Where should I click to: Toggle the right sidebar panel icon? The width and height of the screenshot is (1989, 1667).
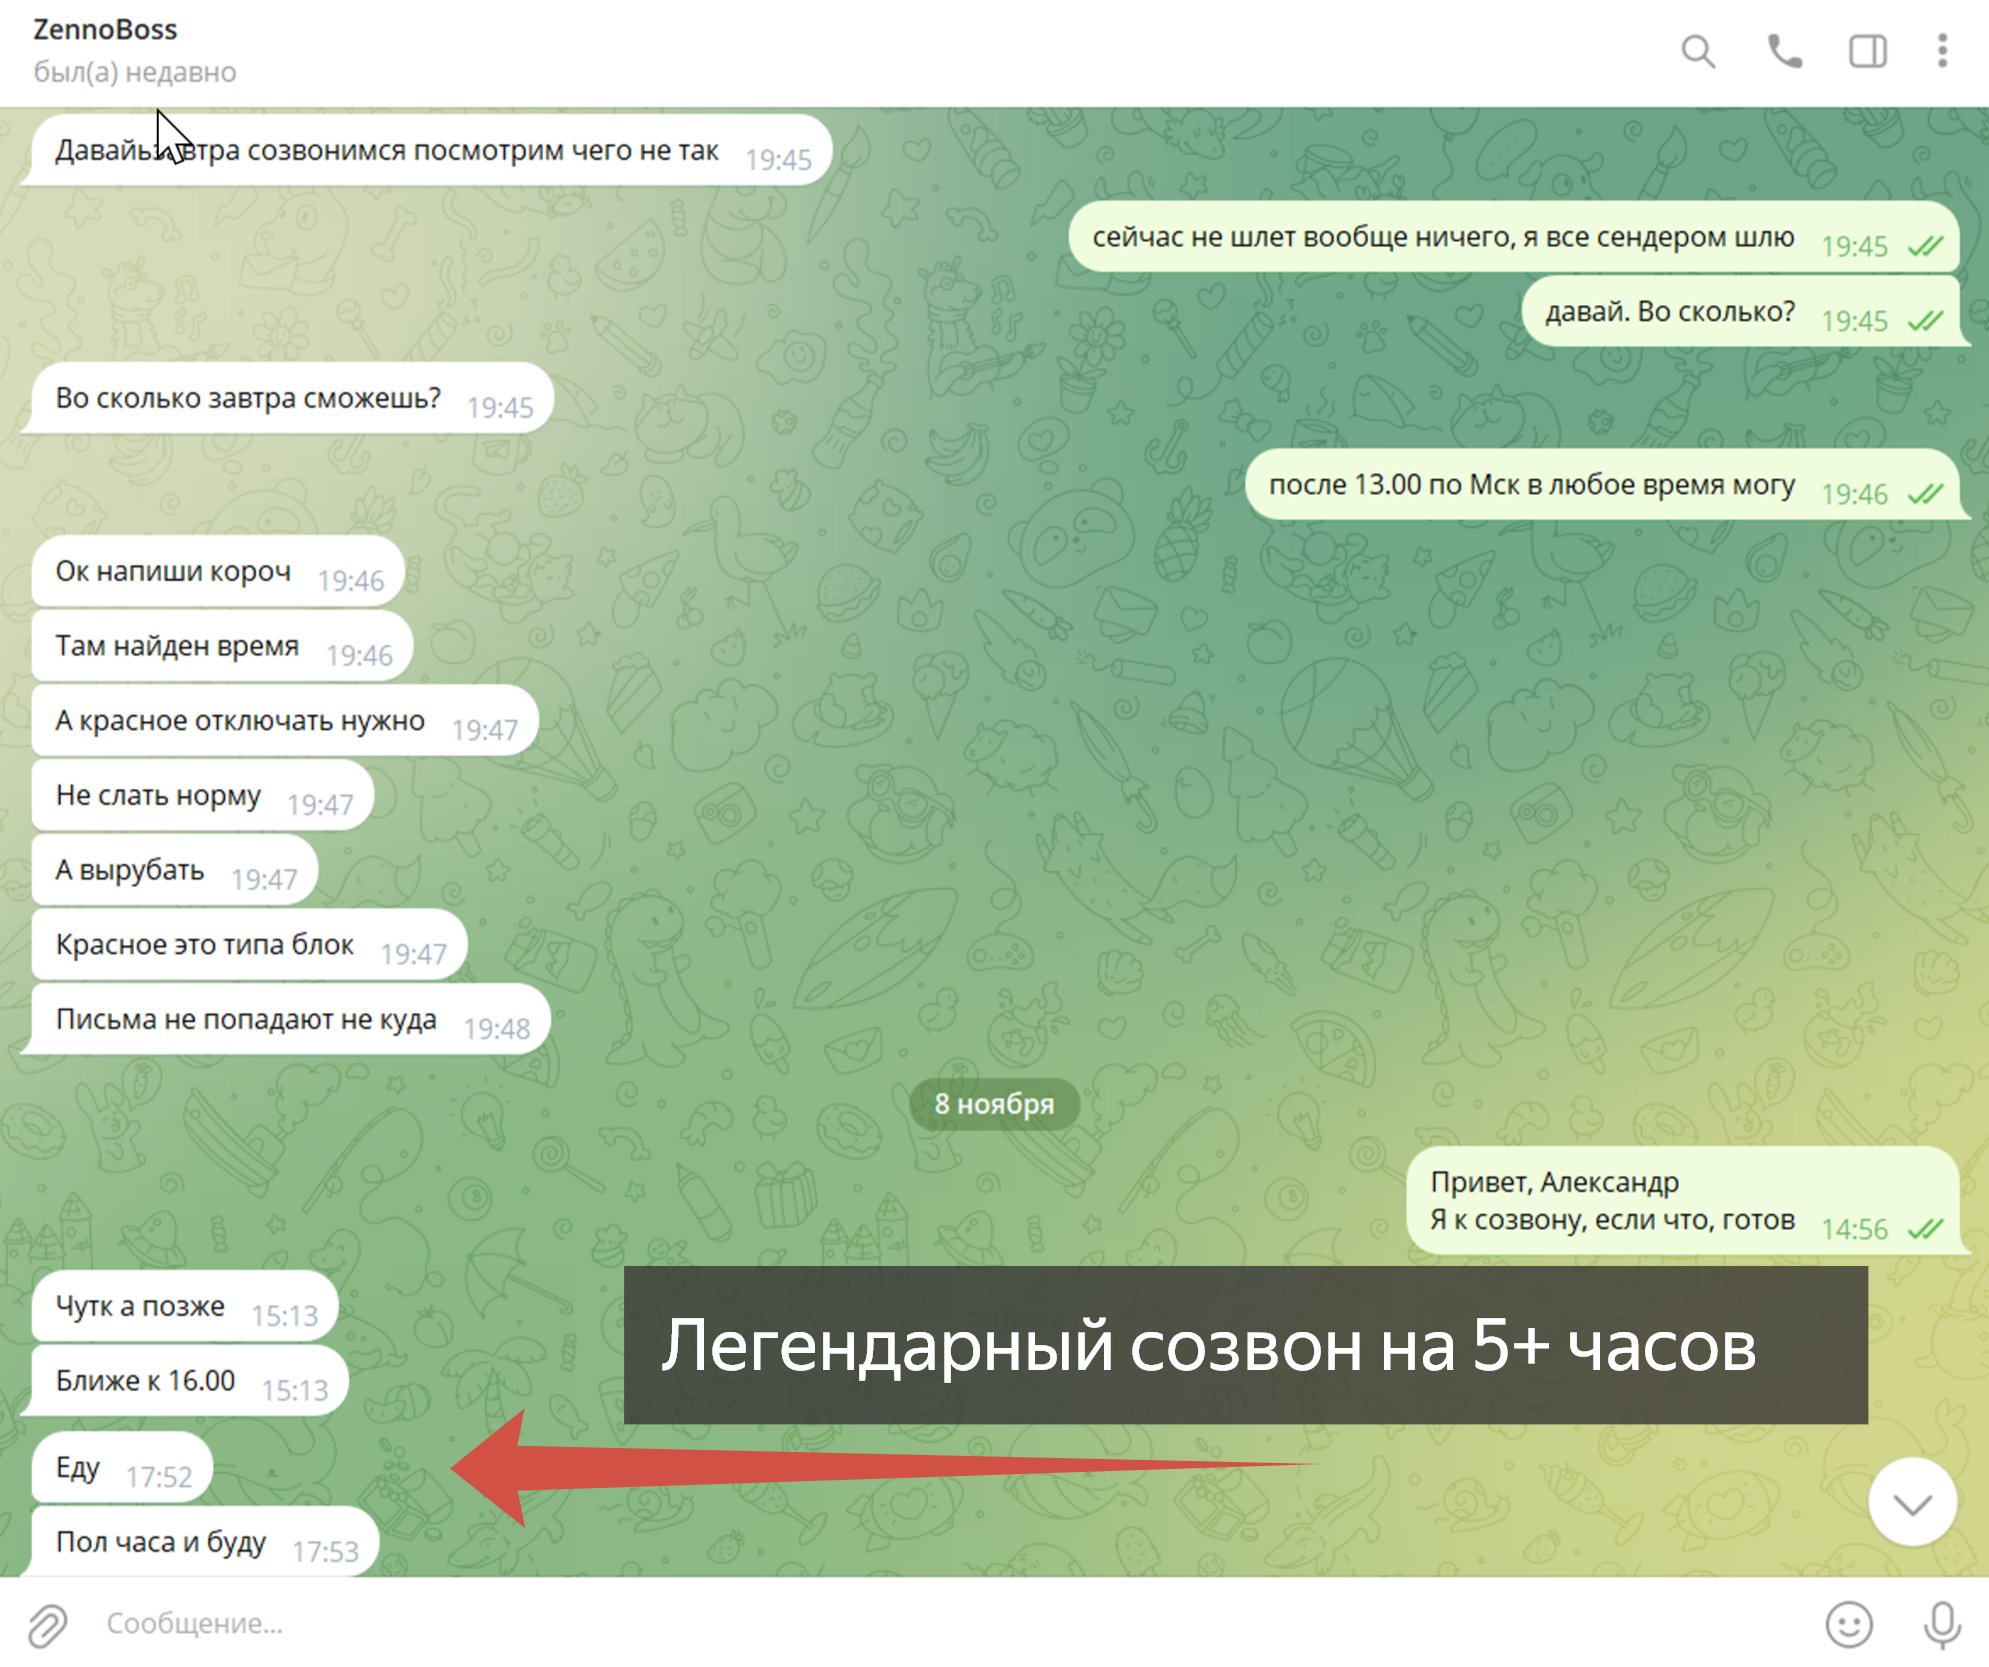click(1867, 51)
